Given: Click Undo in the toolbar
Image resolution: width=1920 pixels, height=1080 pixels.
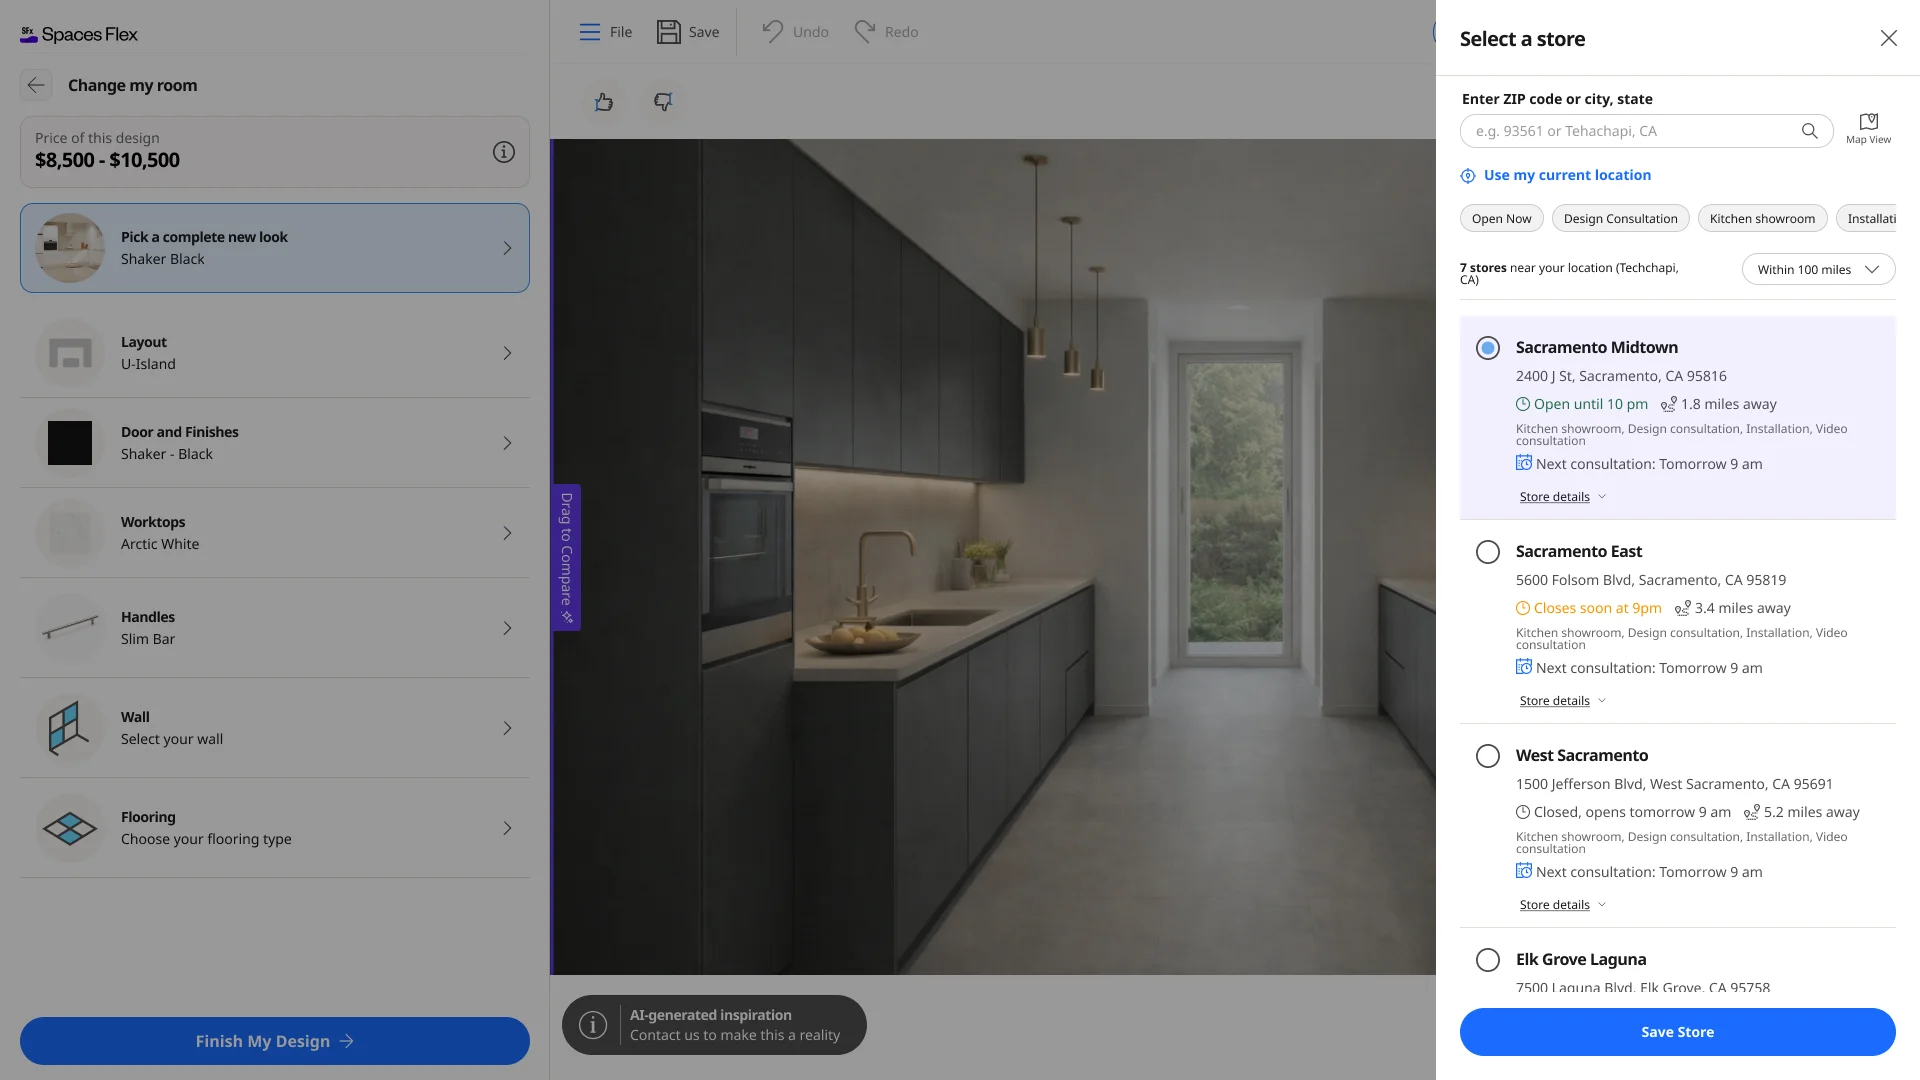Looking at the screenshot, I should [x=795, y=32].
